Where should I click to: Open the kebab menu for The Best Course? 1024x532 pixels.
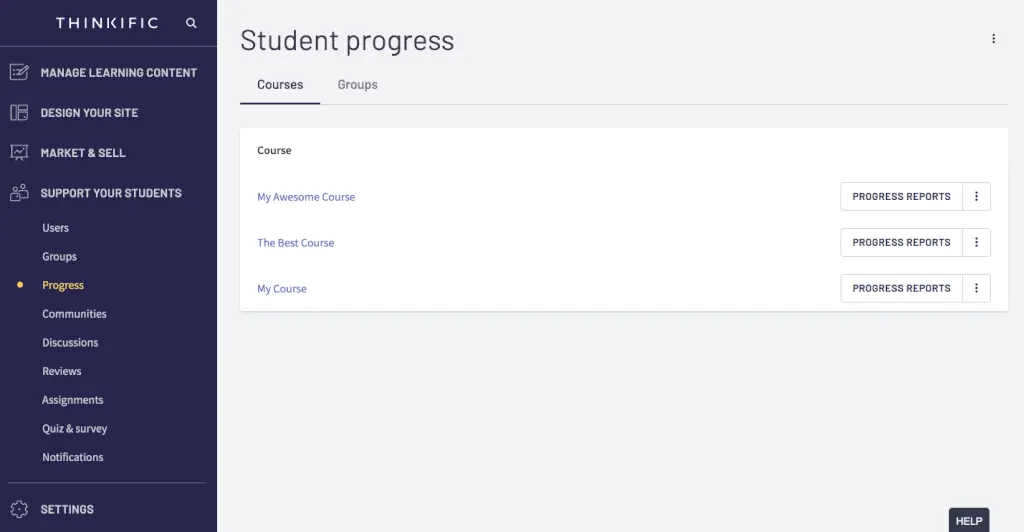[x=976, y=243]
